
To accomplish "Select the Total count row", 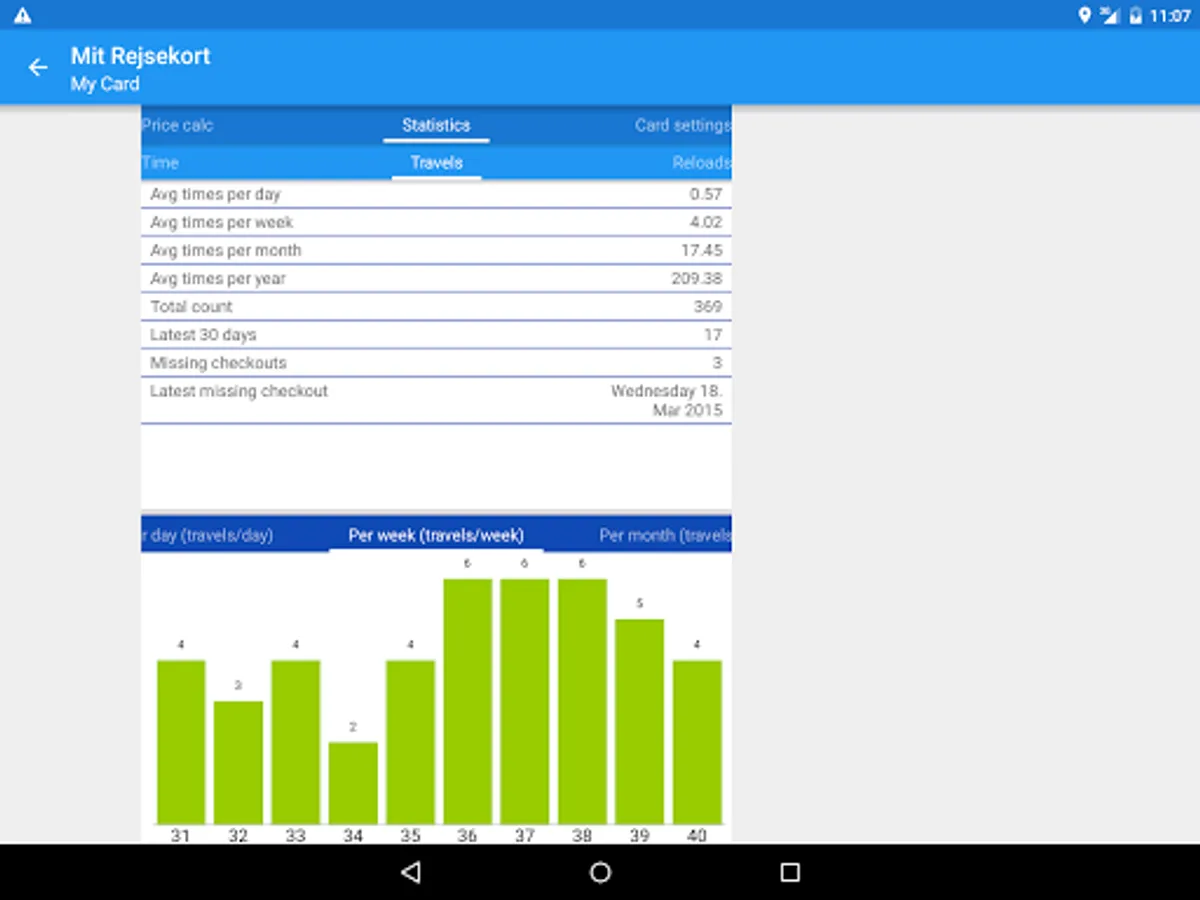I will click(x=436, y=307).
